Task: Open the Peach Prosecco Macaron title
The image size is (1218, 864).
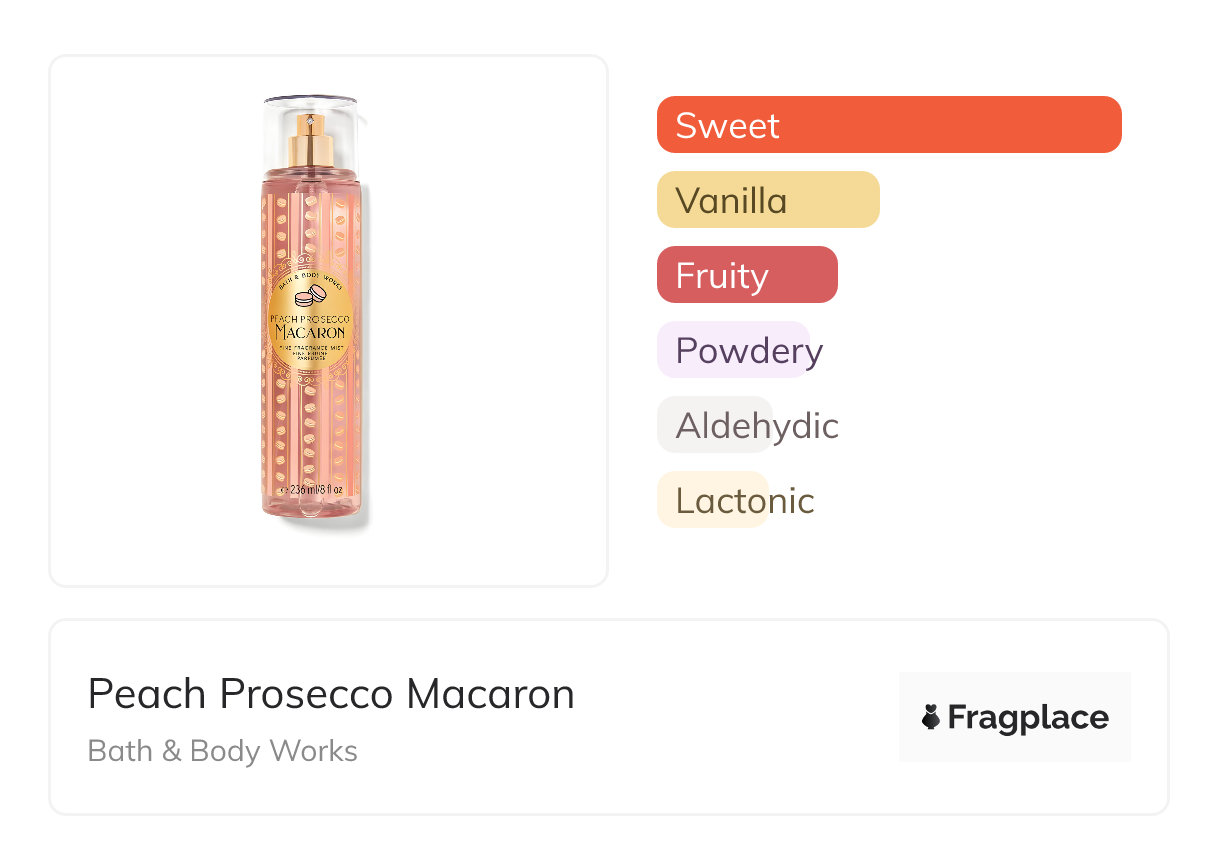Action: click(x=331, y=694)
